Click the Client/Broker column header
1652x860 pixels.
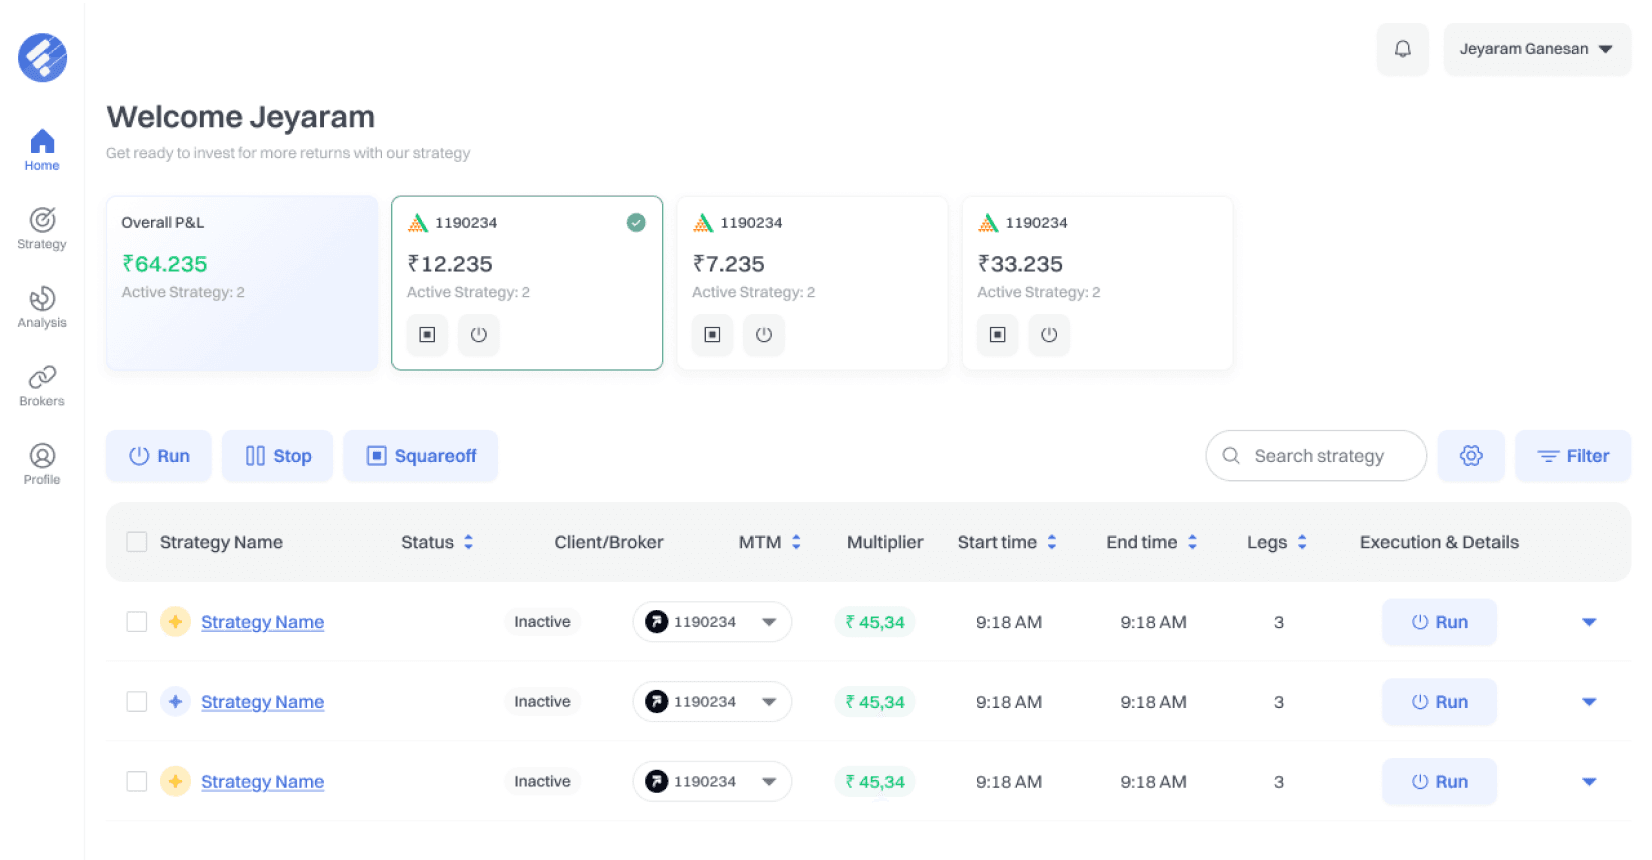pos(609,542)
